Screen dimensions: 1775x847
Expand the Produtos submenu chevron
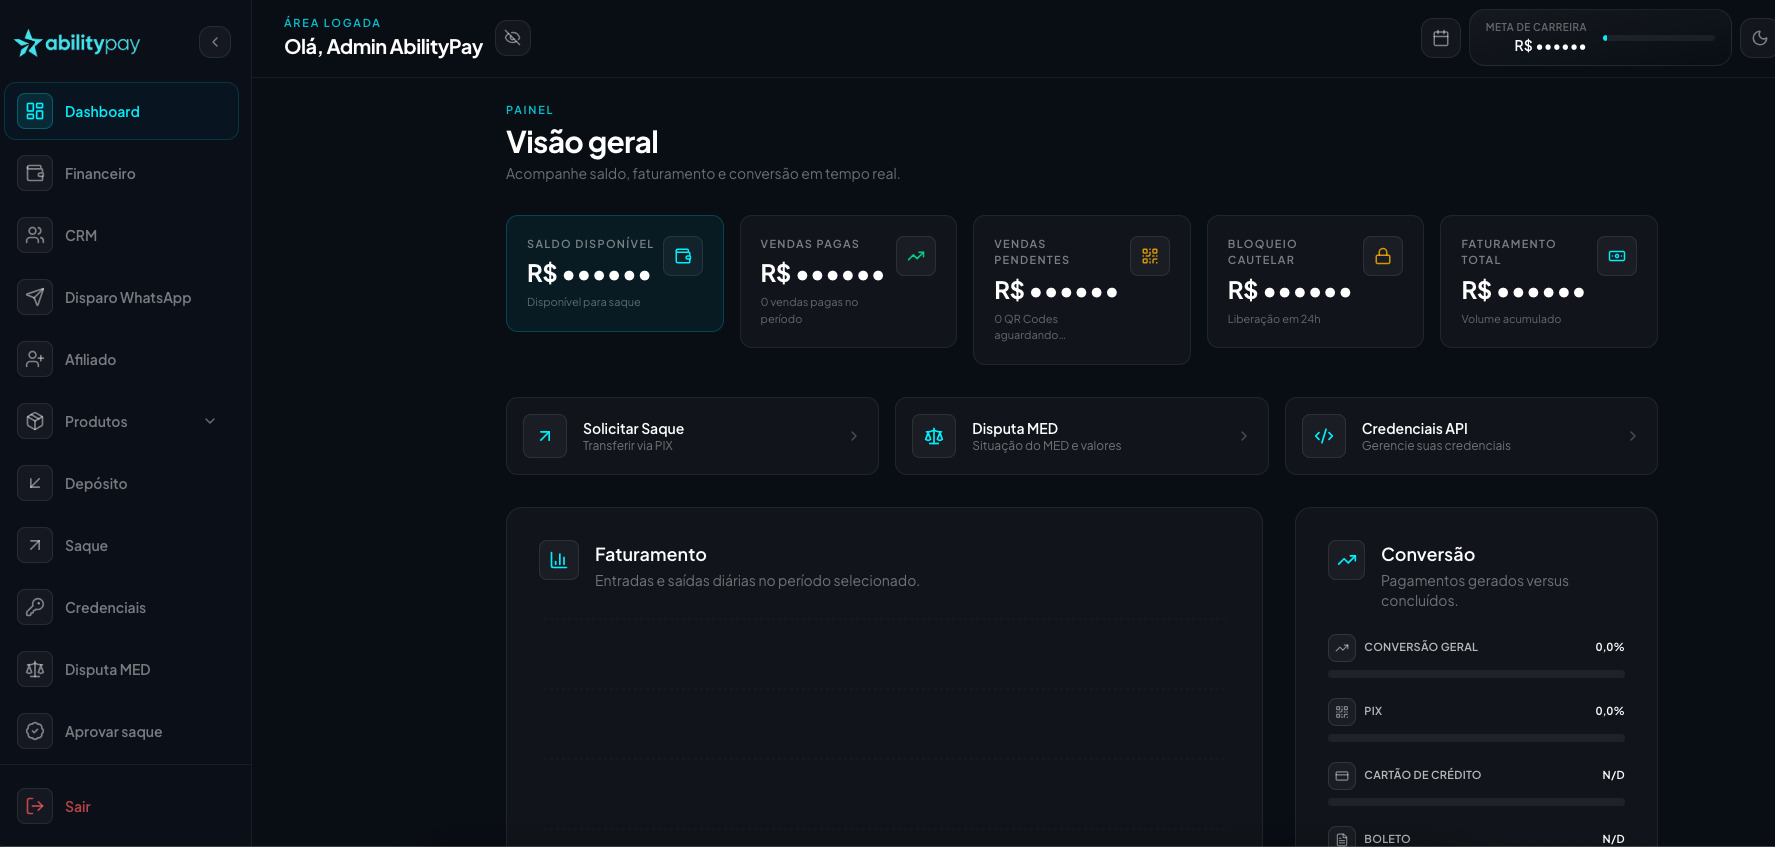point(210,421)
